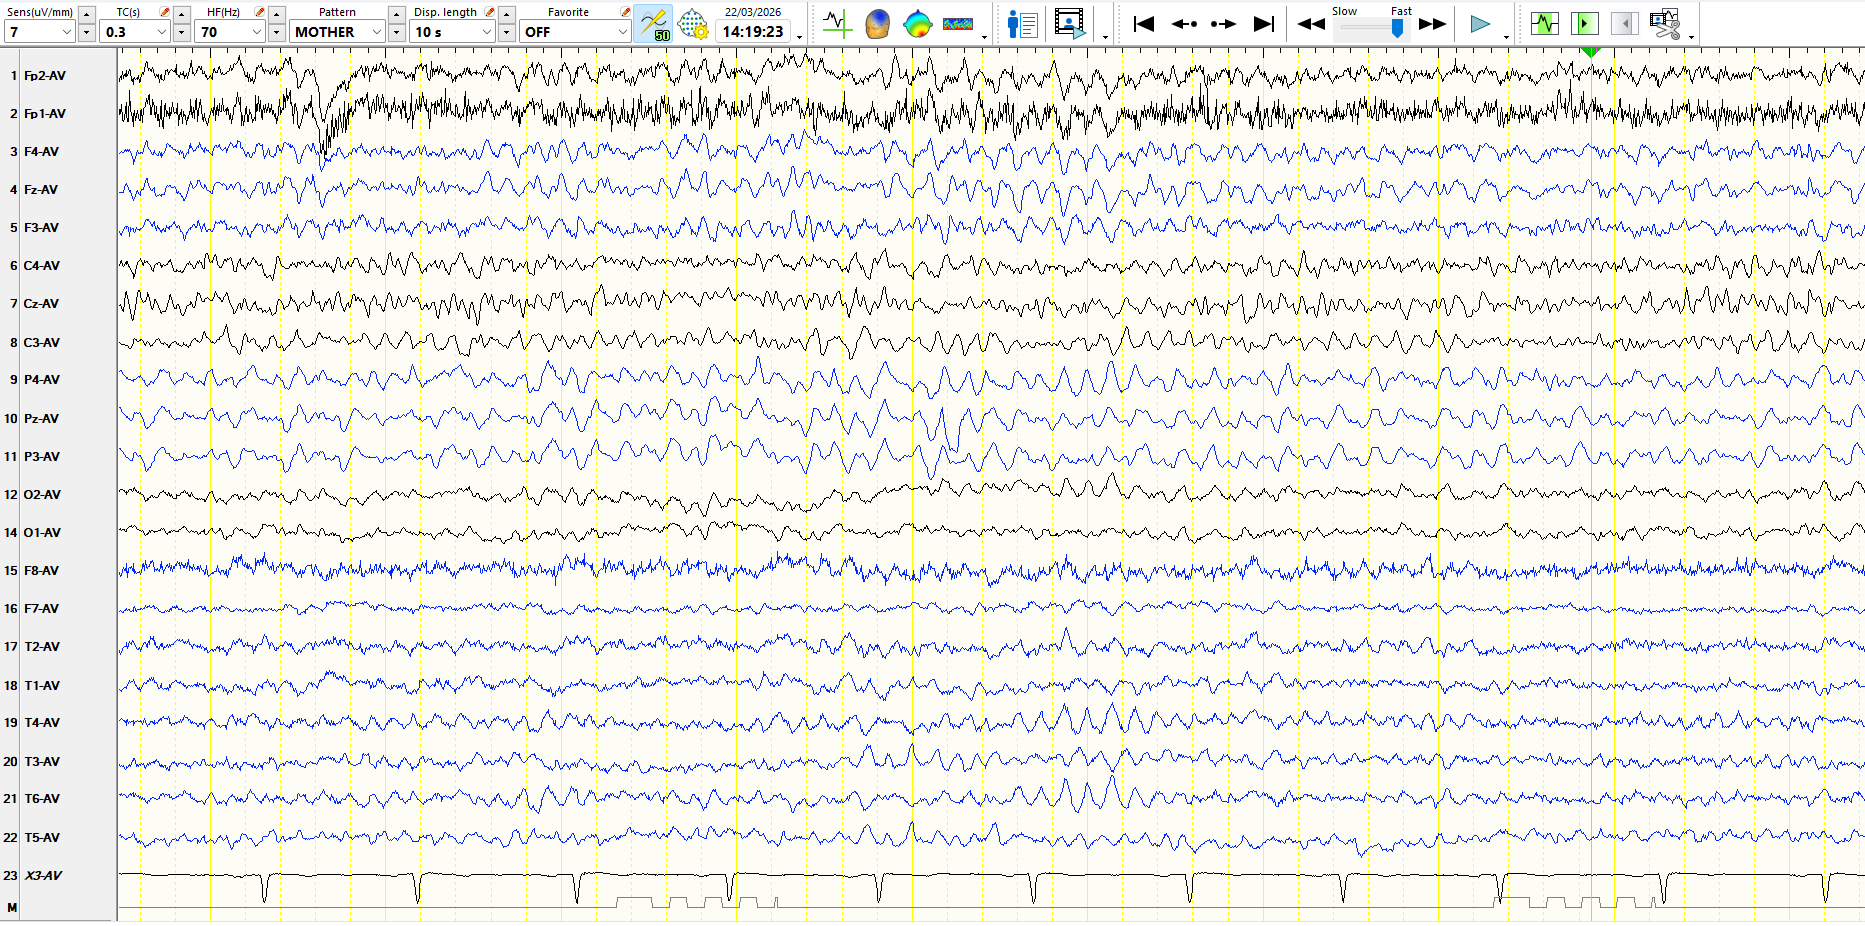Open the Favorite dropdown set to OFF
This screenshot has width=1865, height=926.
click(x=621, y=32)
